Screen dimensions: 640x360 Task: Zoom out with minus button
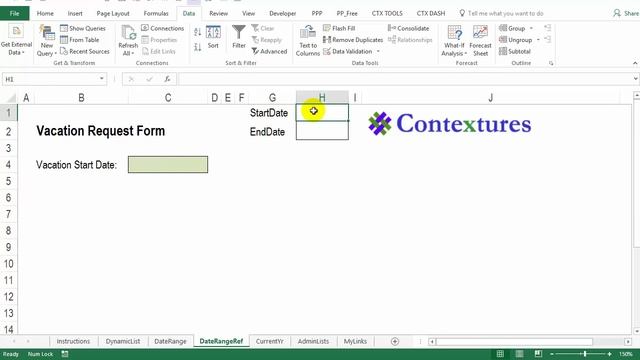(x=552, y=354)
